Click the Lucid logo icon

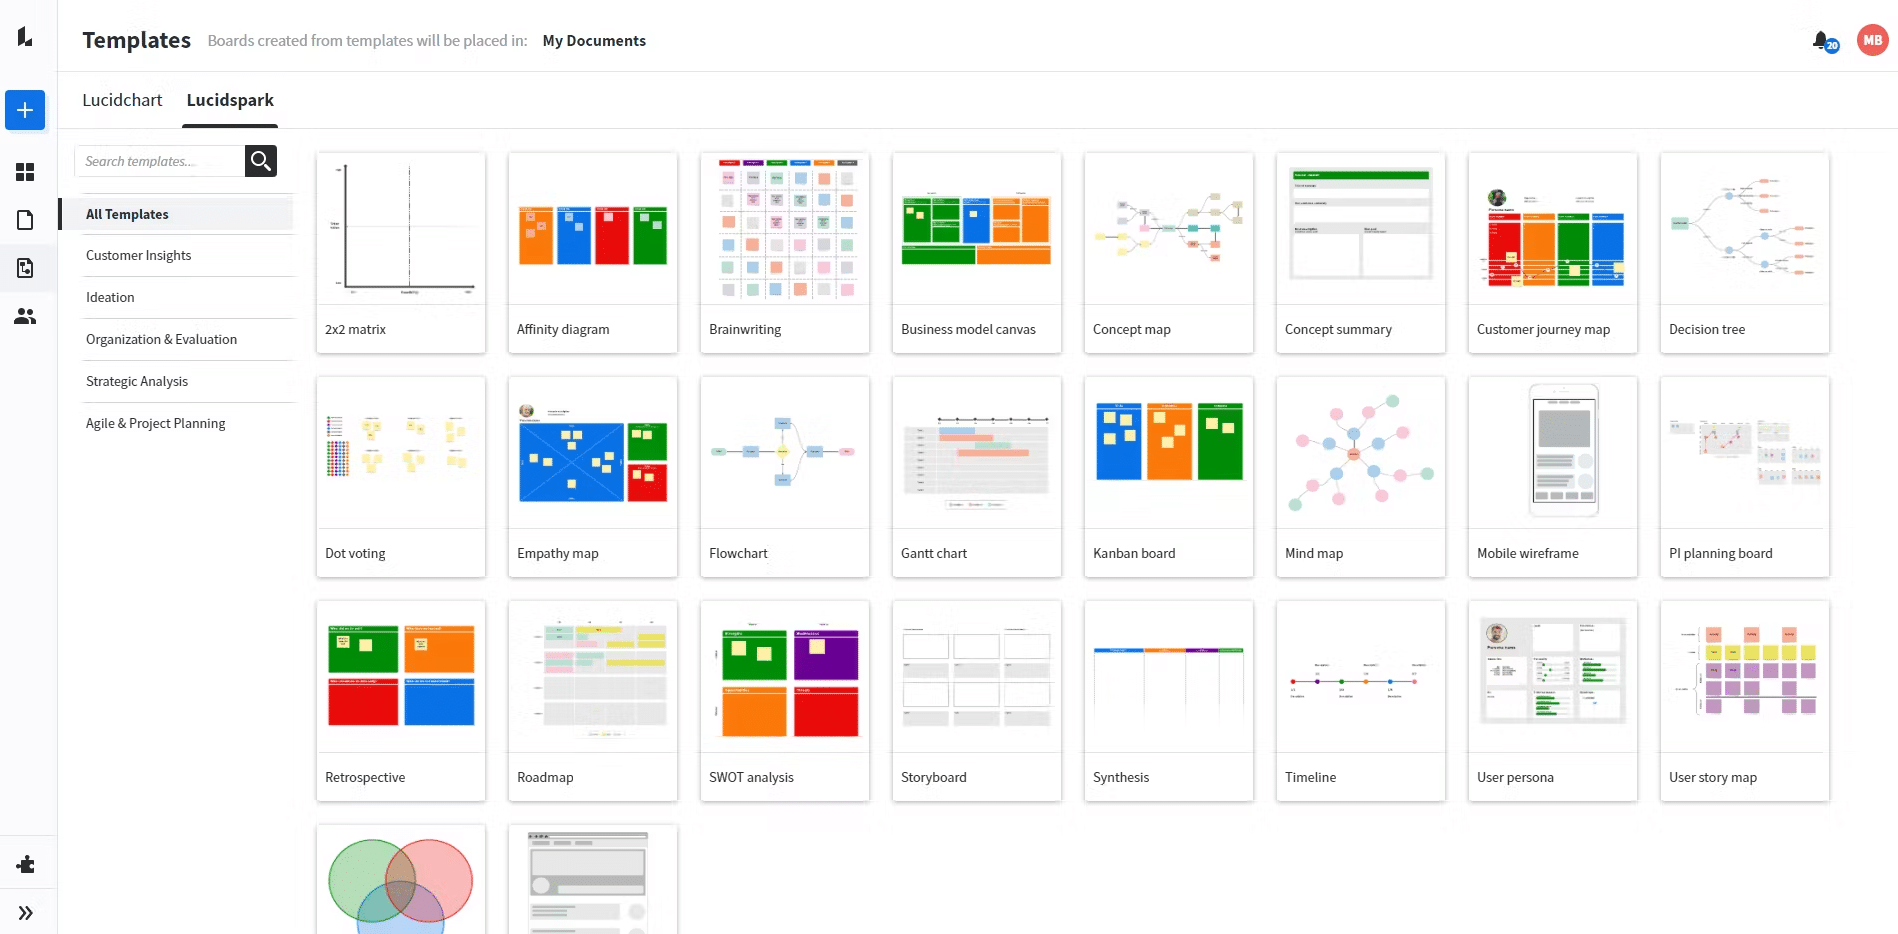(25, 37)
